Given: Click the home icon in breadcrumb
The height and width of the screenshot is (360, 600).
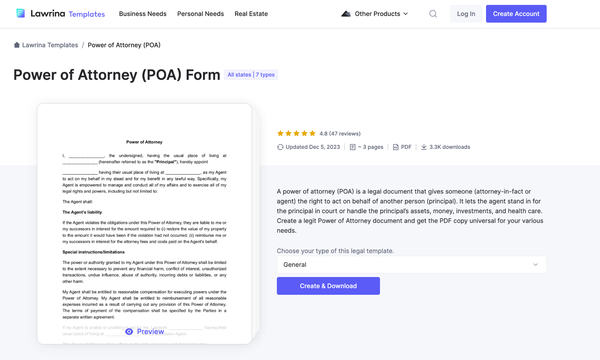Looking at the screenshot, I should (16, 45).
